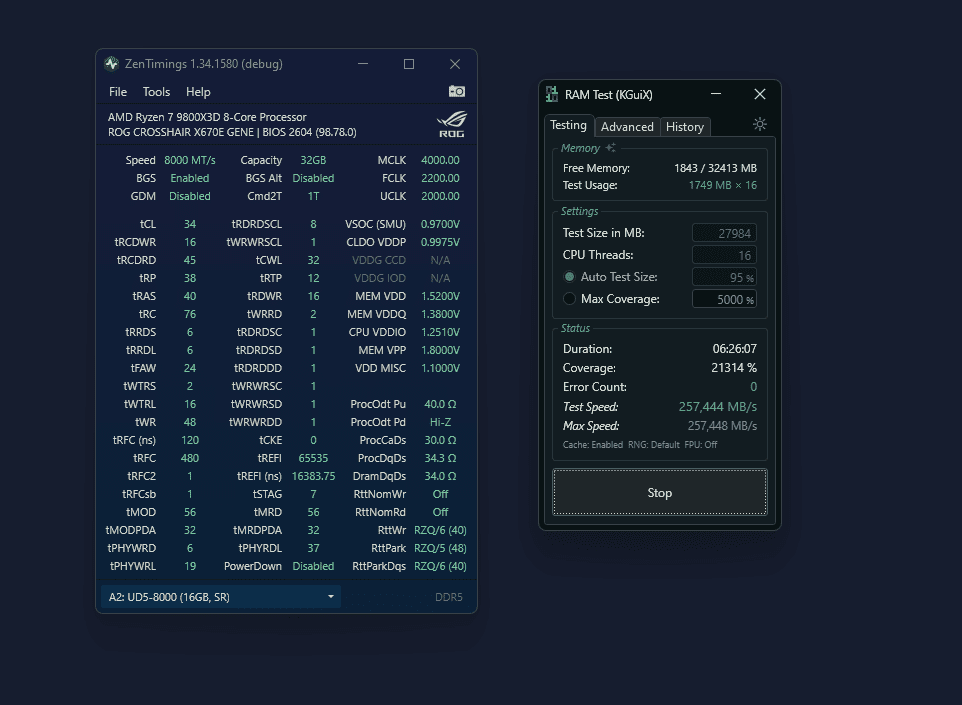Stop the running RAM test
The height and width of the screenshot is (705, 962).
tap(660, 493)
